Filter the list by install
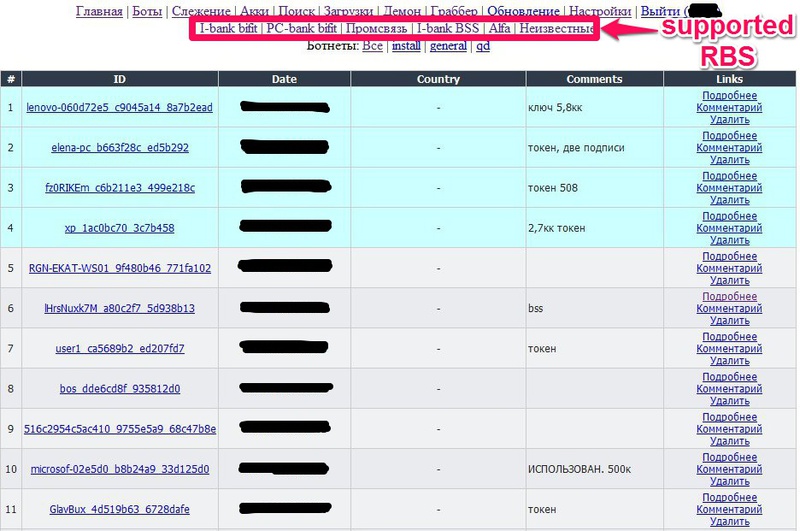This screenshot has height=531, width=800. click(406, 46)
